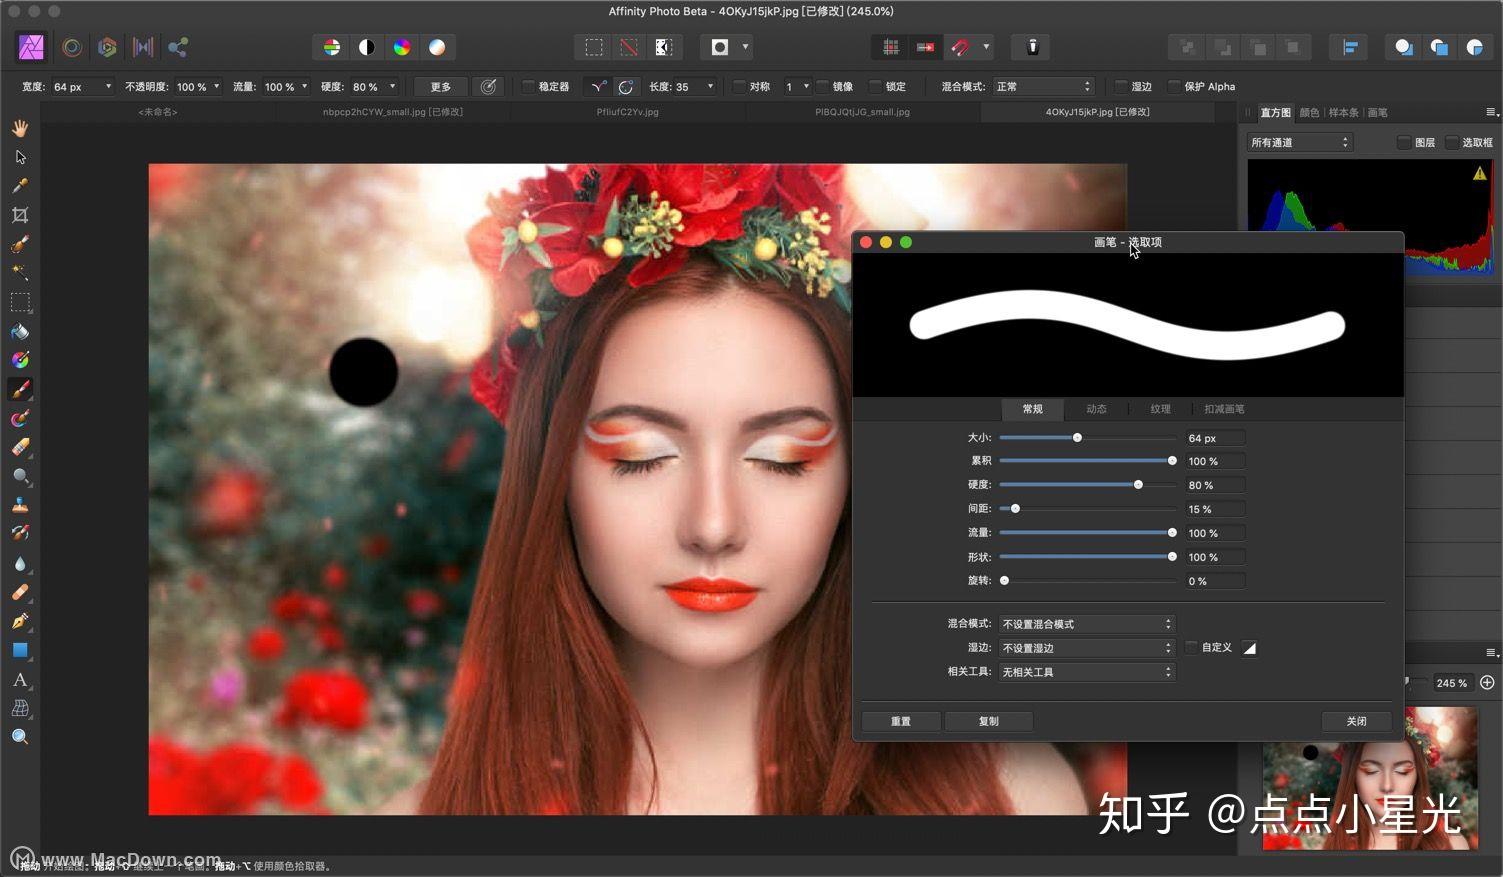The image size is (1503, 877).
Task: Click the 复制 duplicate button
Action: pyautogui.click(x=988, y=721)
